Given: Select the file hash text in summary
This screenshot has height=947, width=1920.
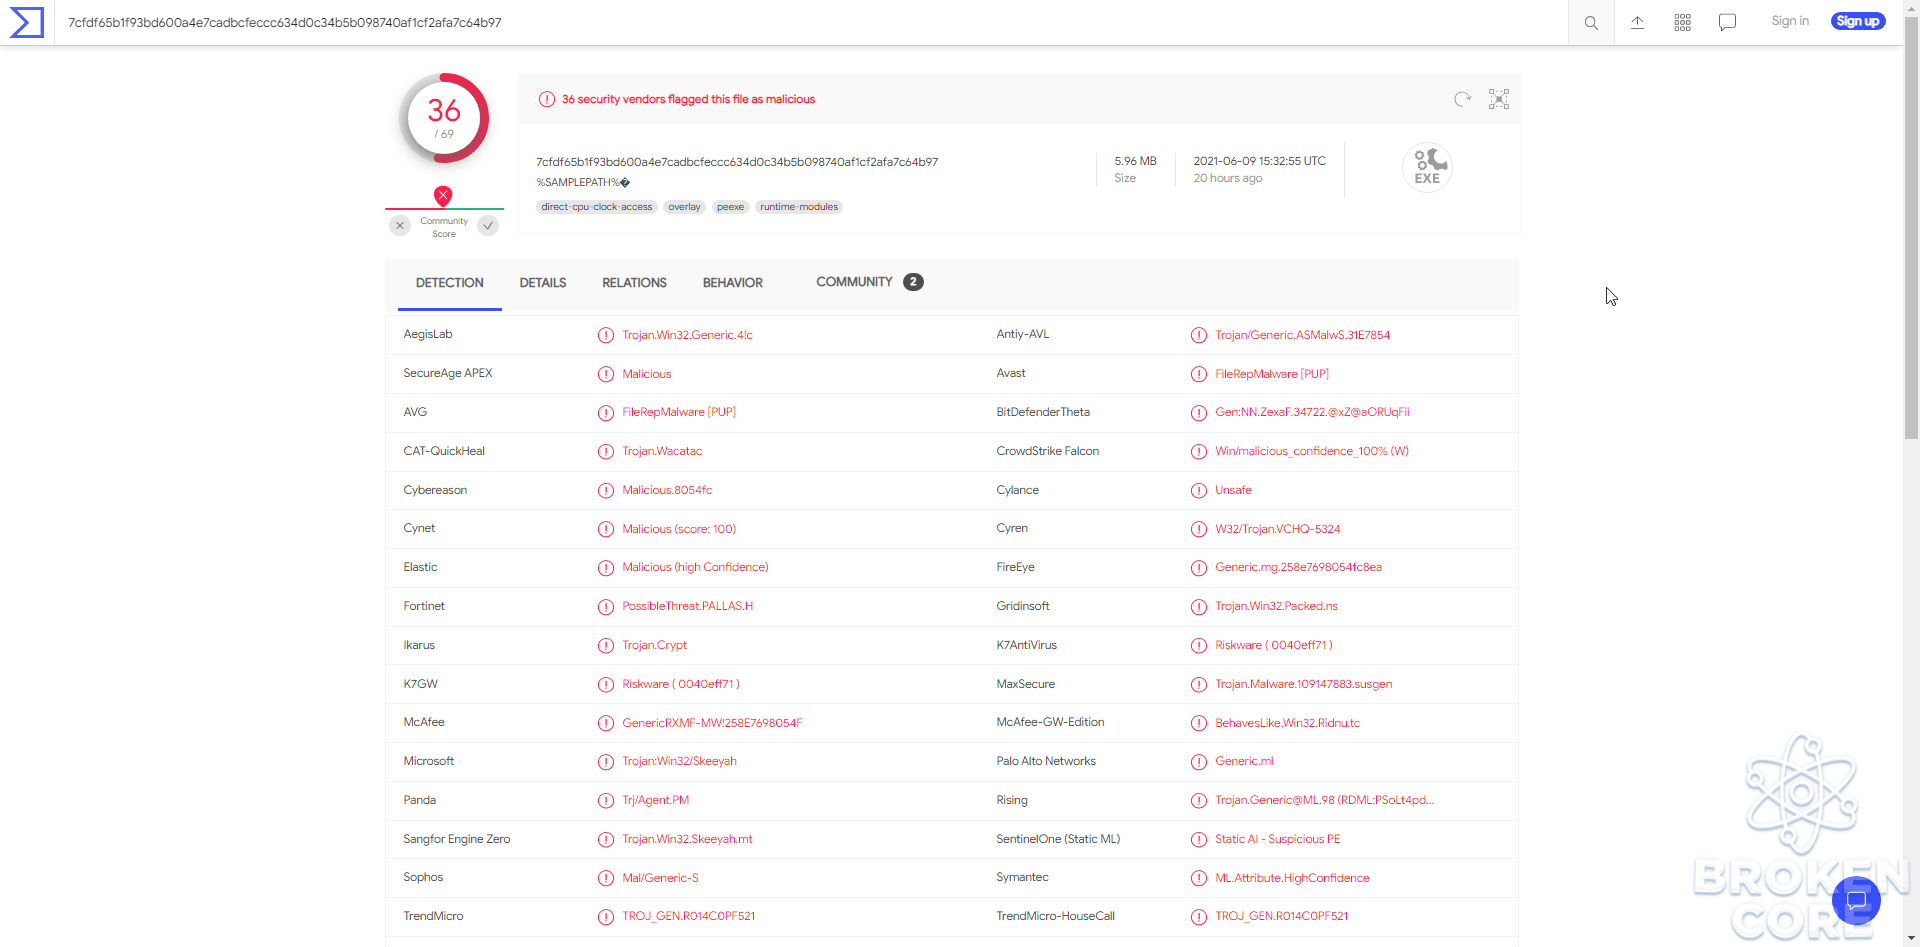Looking at the screenshot, I should pyautogui.click(x=737, y=162).
